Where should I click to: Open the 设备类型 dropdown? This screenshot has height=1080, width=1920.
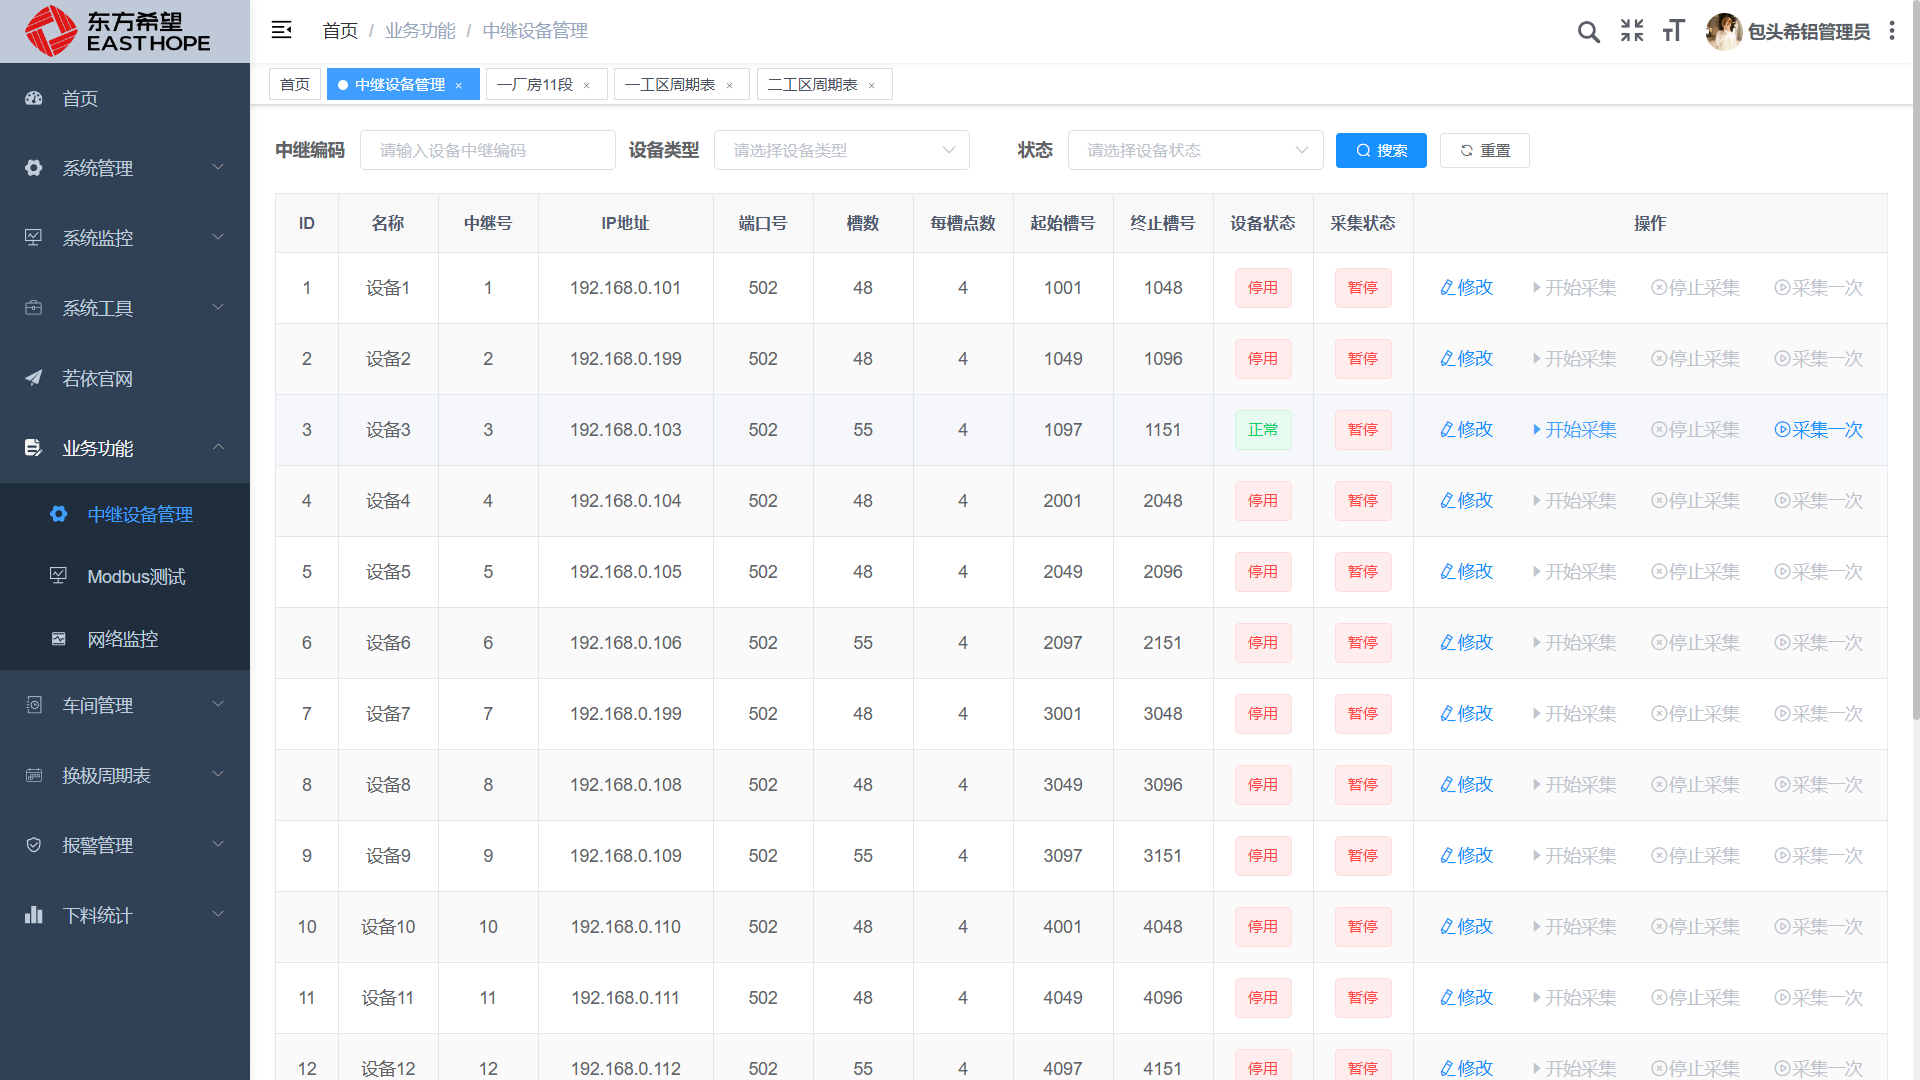pos(841,150)
